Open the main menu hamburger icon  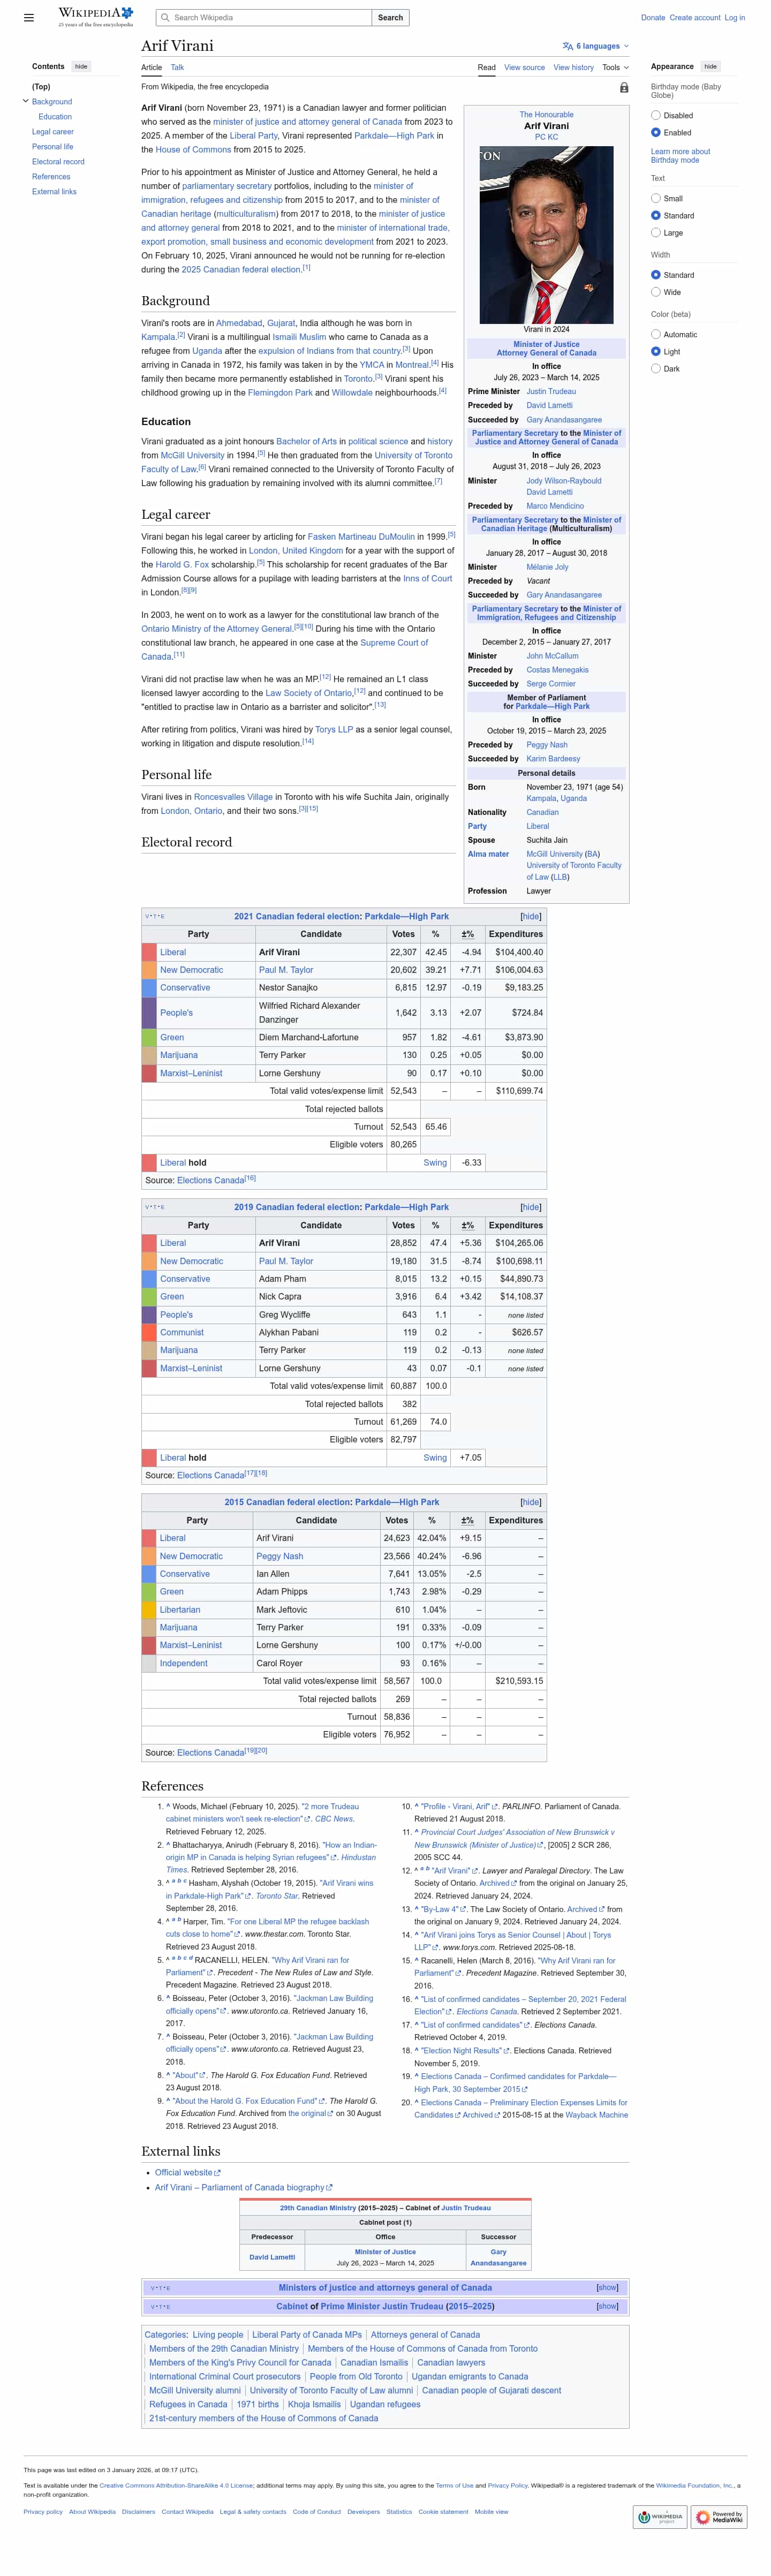click(x=29, y=18)
